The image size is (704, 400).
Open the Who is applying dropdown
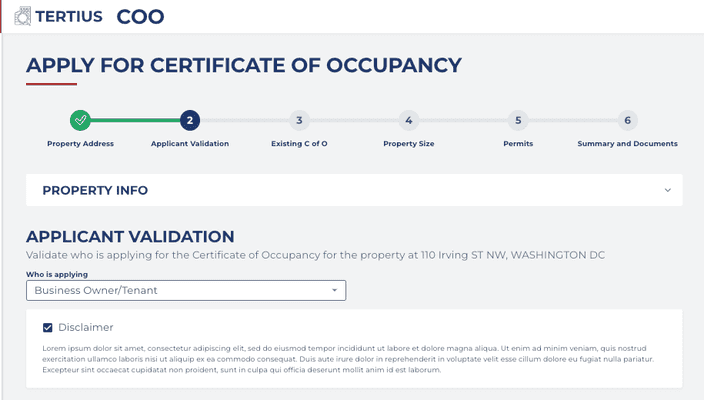(186, 290)
